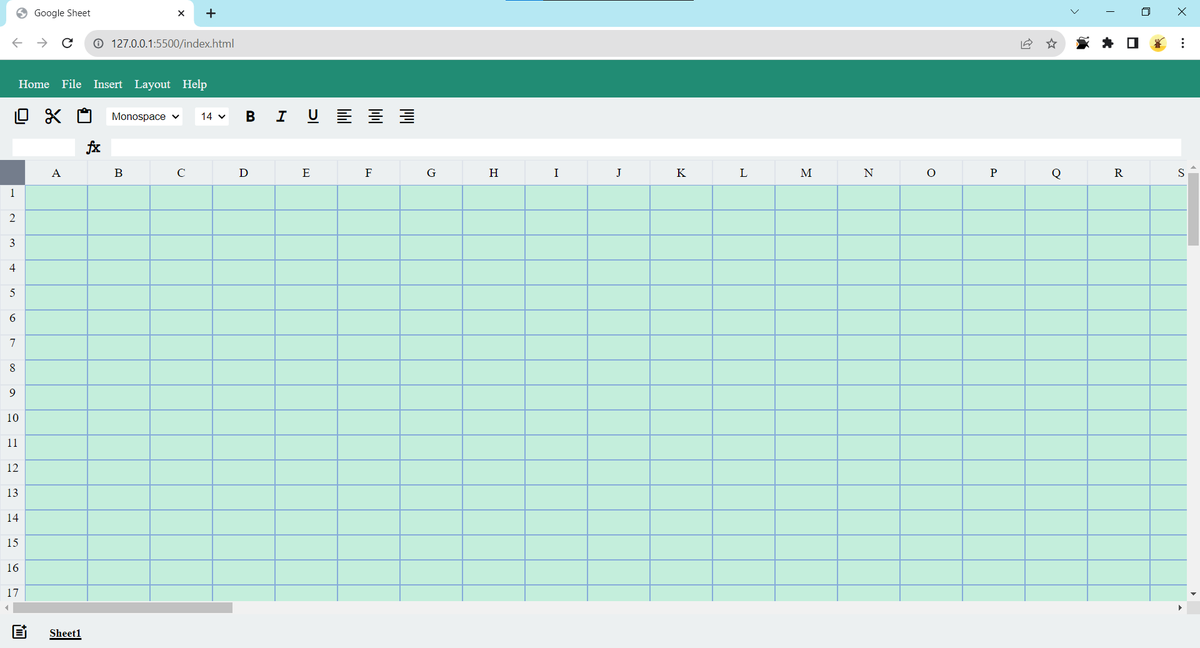Go back in browser history

pos(17,43)
